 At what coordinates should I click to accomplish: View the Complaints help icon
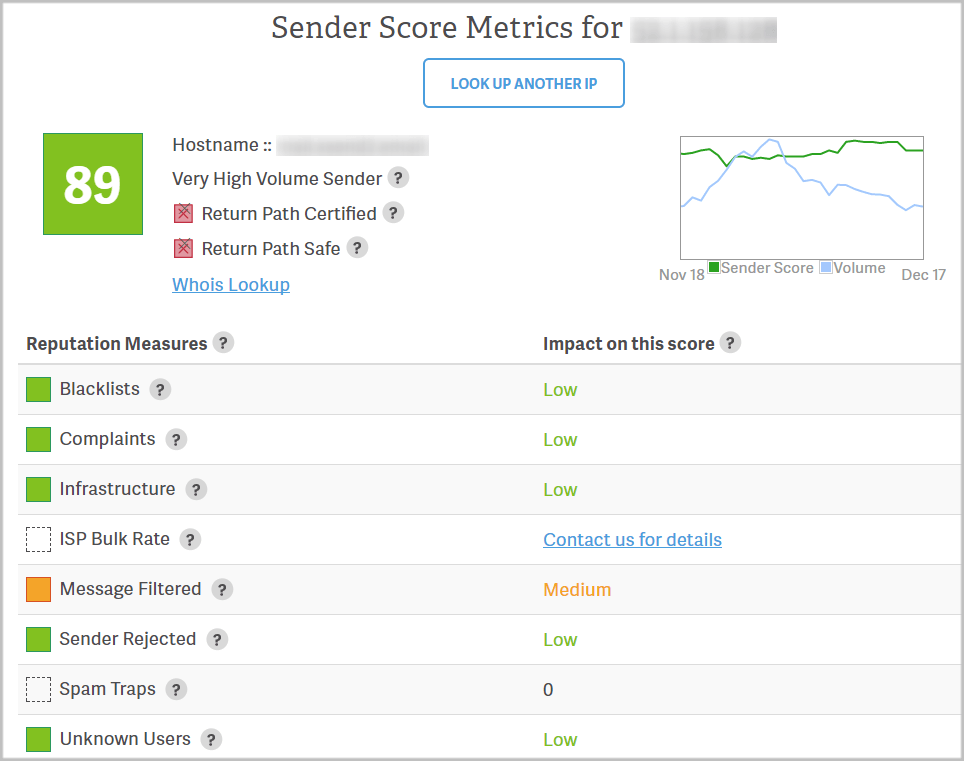177,439
